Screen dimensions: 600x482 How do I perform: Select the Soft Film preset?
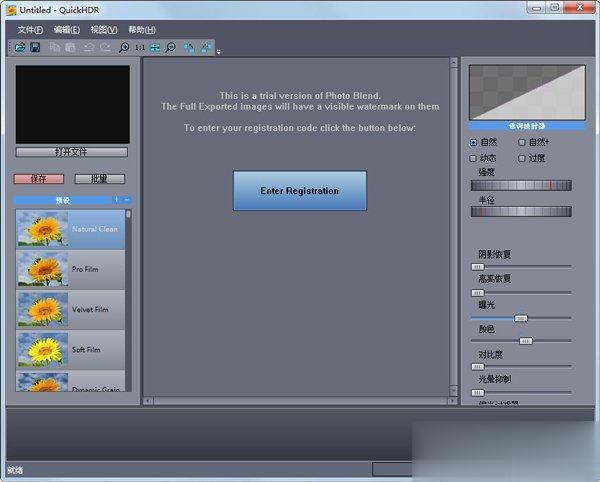70,350
